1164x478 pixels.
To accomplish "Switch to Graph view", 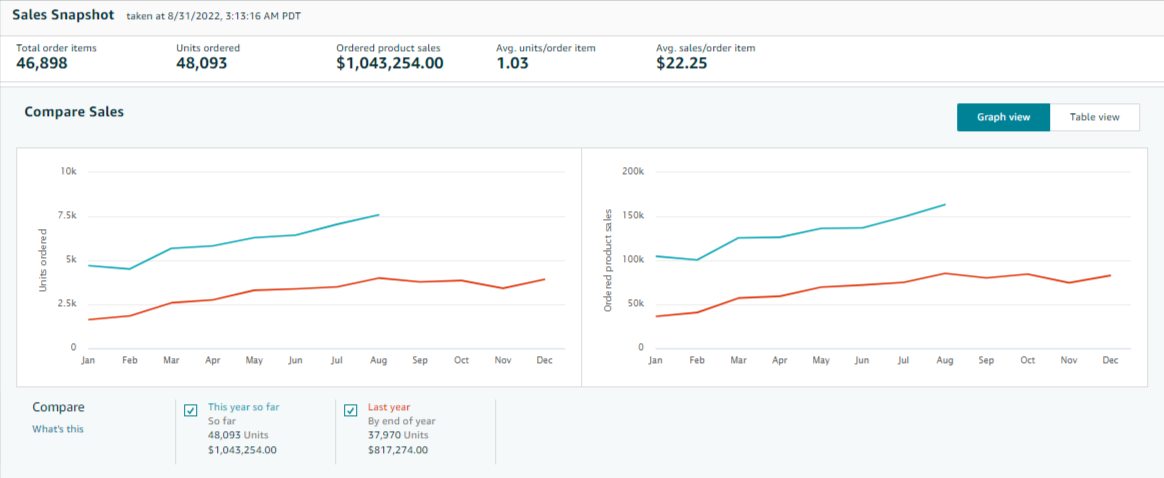I will click(x=1003, y=117).
